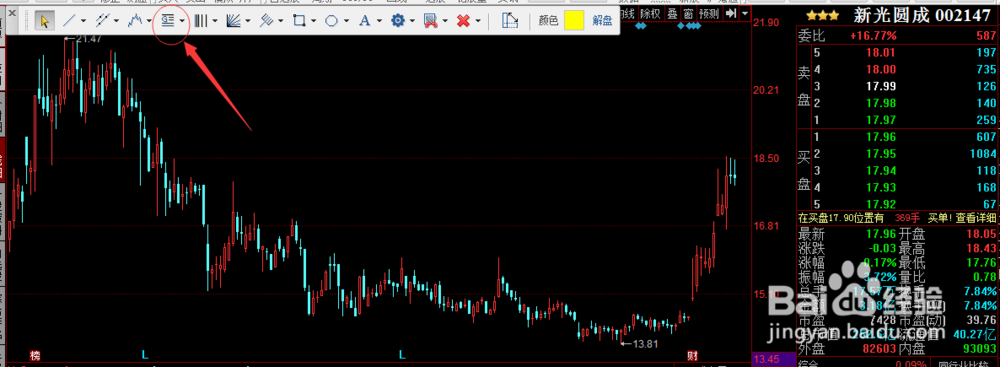The height and width of the screenshot is (367, 1000).
Task: Switch to the 除权 tab
Action: tap(650, 13)
